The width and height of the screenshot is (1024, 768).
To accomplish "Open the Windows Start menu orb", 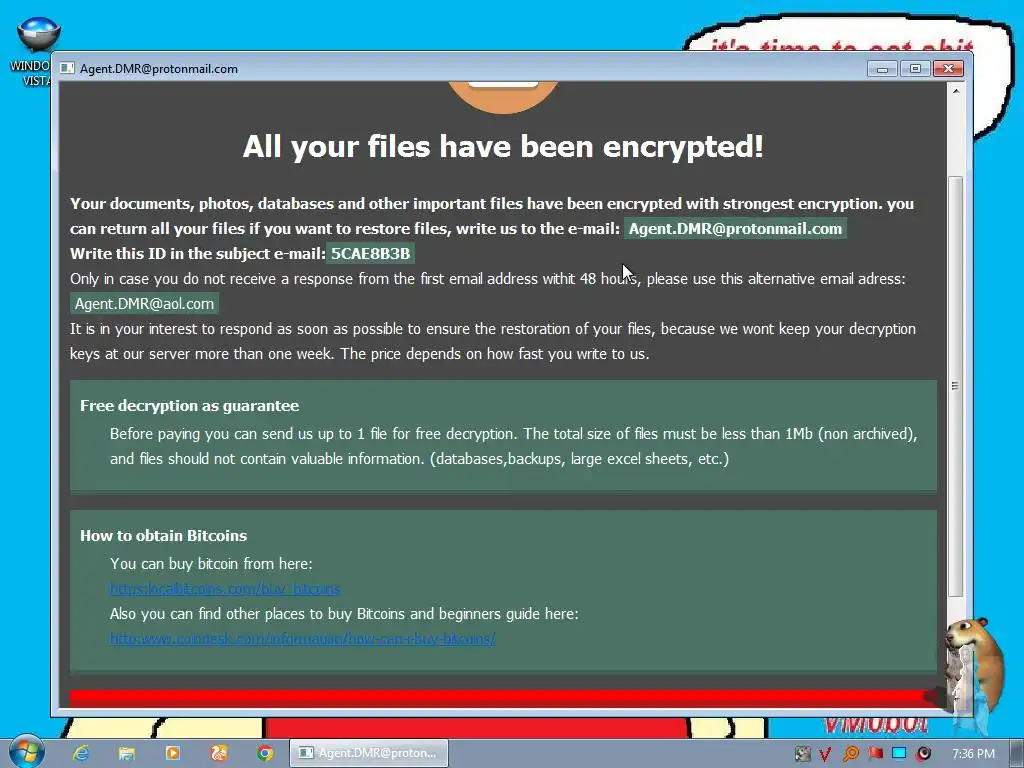I will pyautogui.click(x=26, y=752).
